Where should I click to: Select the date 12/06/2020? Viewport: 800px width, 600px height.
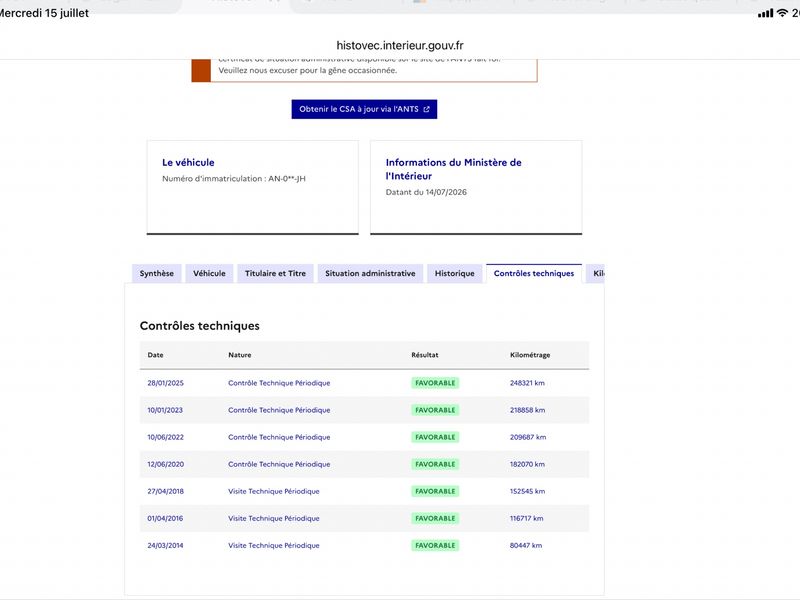coord(165,464)
